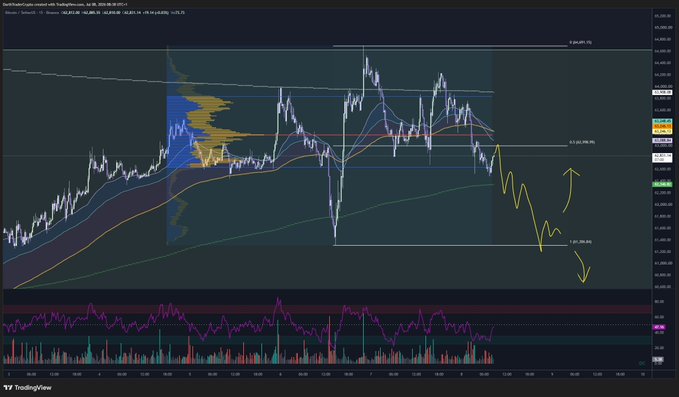Click the 60,600.00 price scale tick
The image size is (679, 397).
point(663,286)
